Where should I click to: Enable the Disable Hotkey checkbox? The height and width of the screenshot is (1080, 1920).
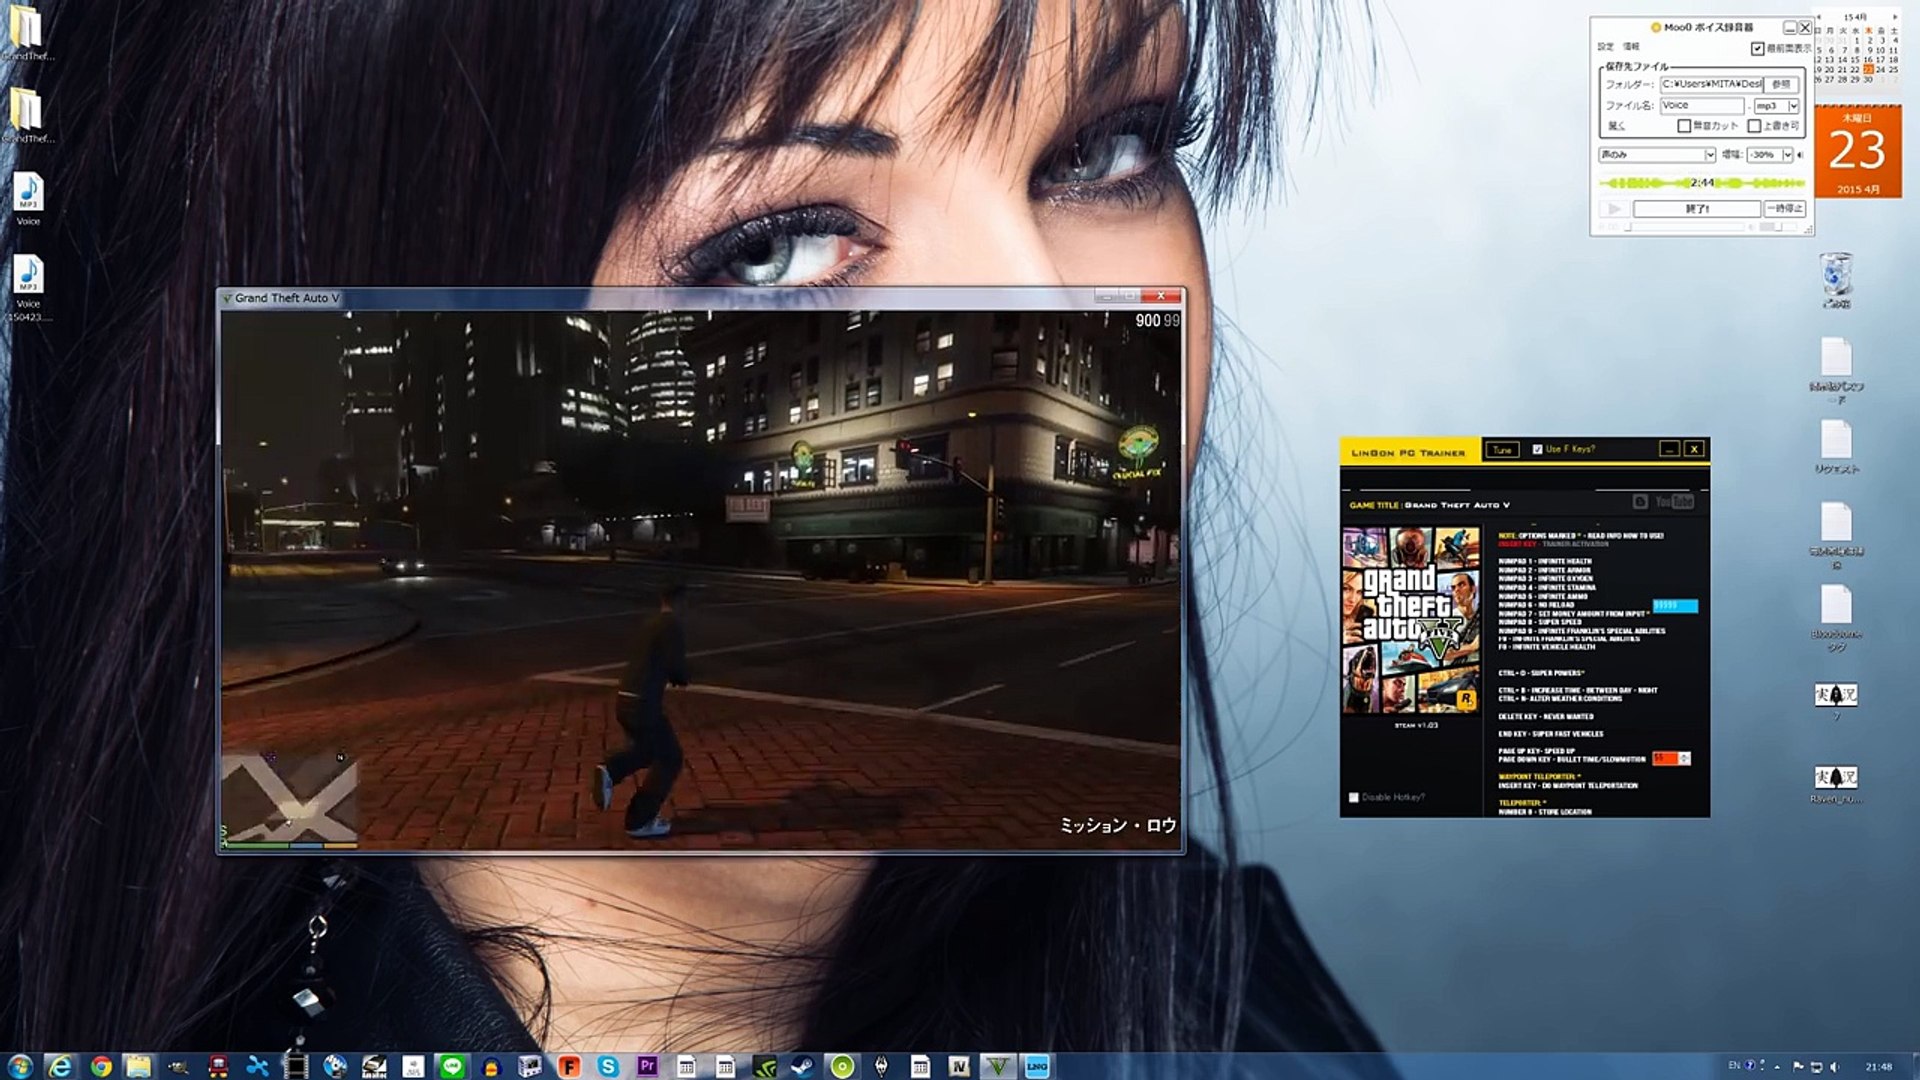tap(1354, 797)
